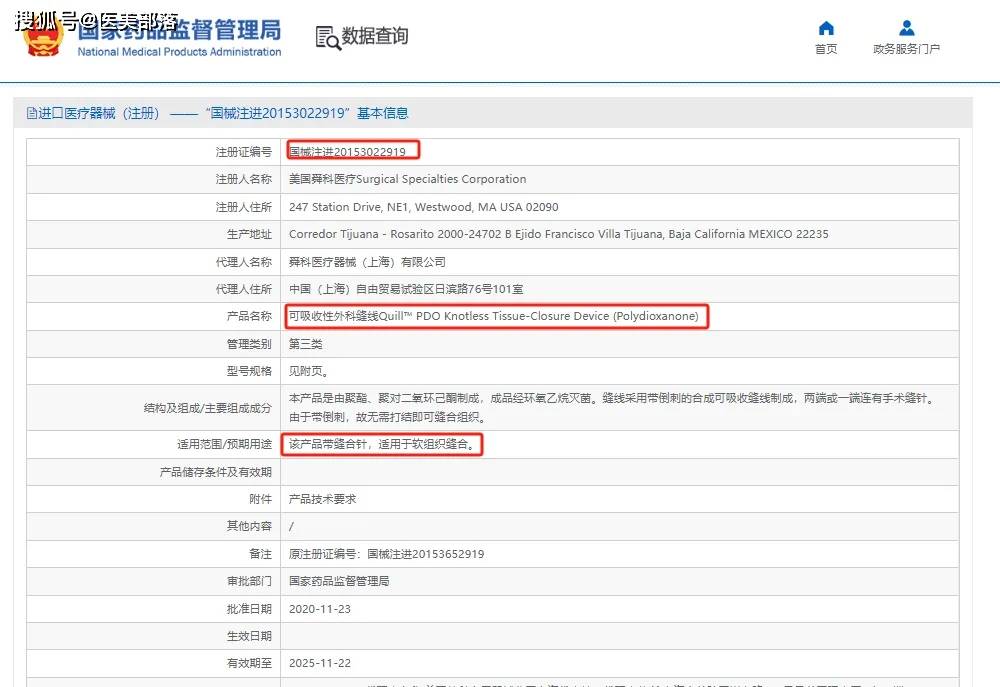Select product name Quill PDO Knotless text
Image resolution: width=1000 pixels, height=687 pixels.
click(x=494, y=316)
